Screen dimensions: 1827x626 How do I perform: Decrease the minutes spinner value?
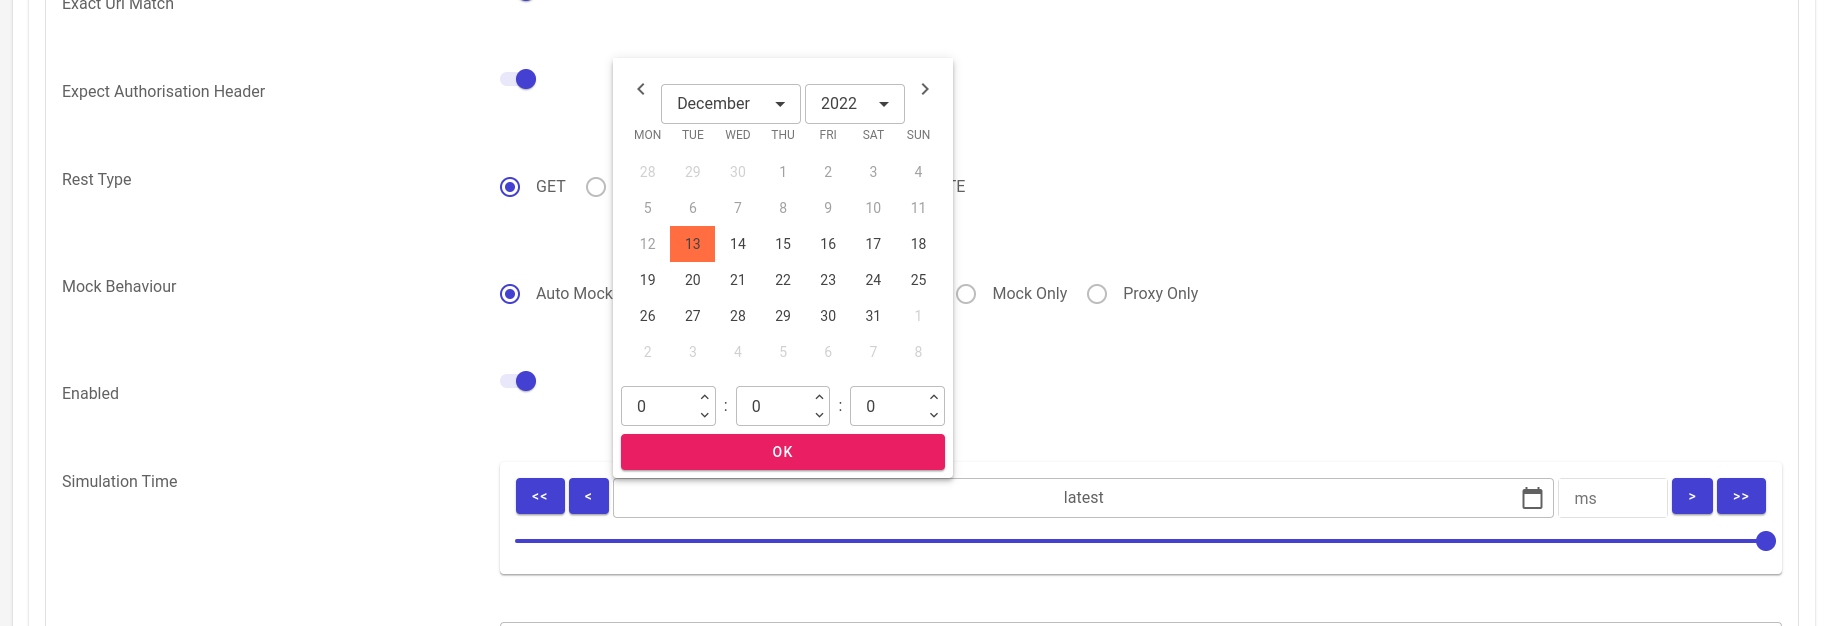pyautogui.click(x=819, y=415)
